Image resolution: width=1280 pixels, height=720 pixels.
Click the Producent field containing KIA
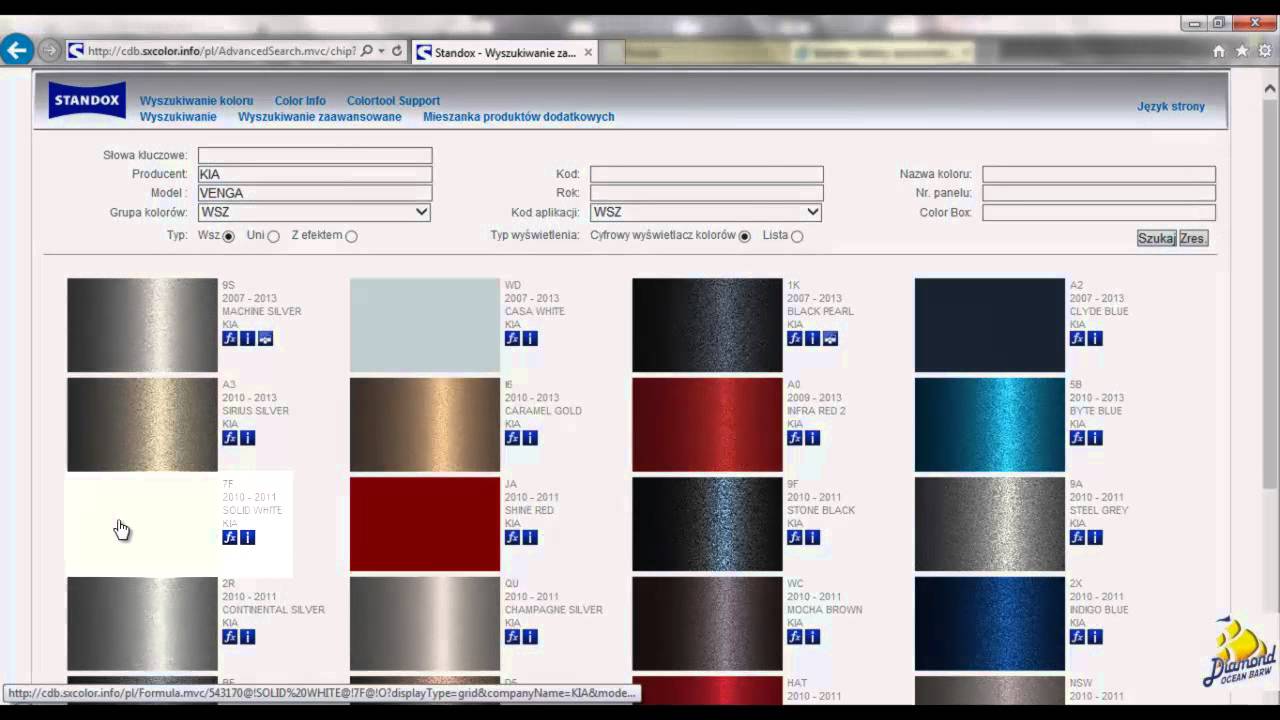[x=315, y=174]
